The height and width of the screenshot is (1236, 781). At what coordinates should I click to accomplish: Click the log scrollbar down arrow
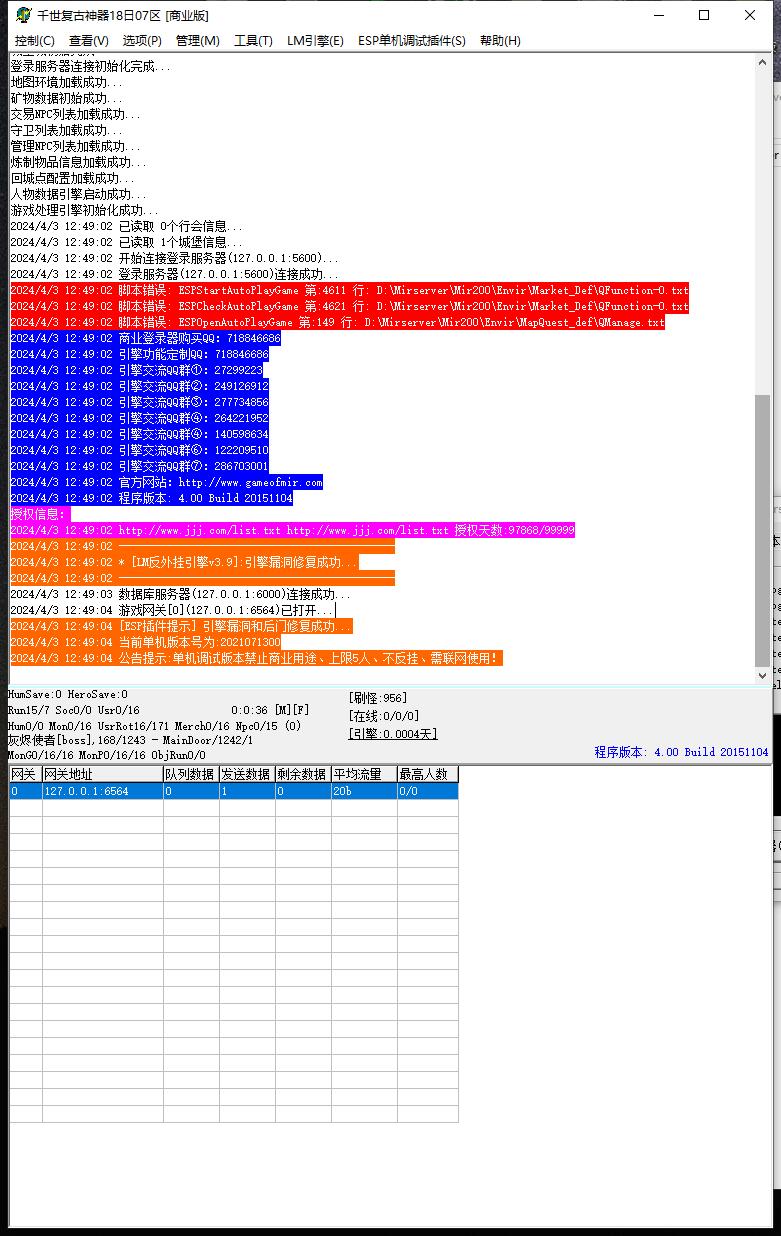(x=763, y=676)
